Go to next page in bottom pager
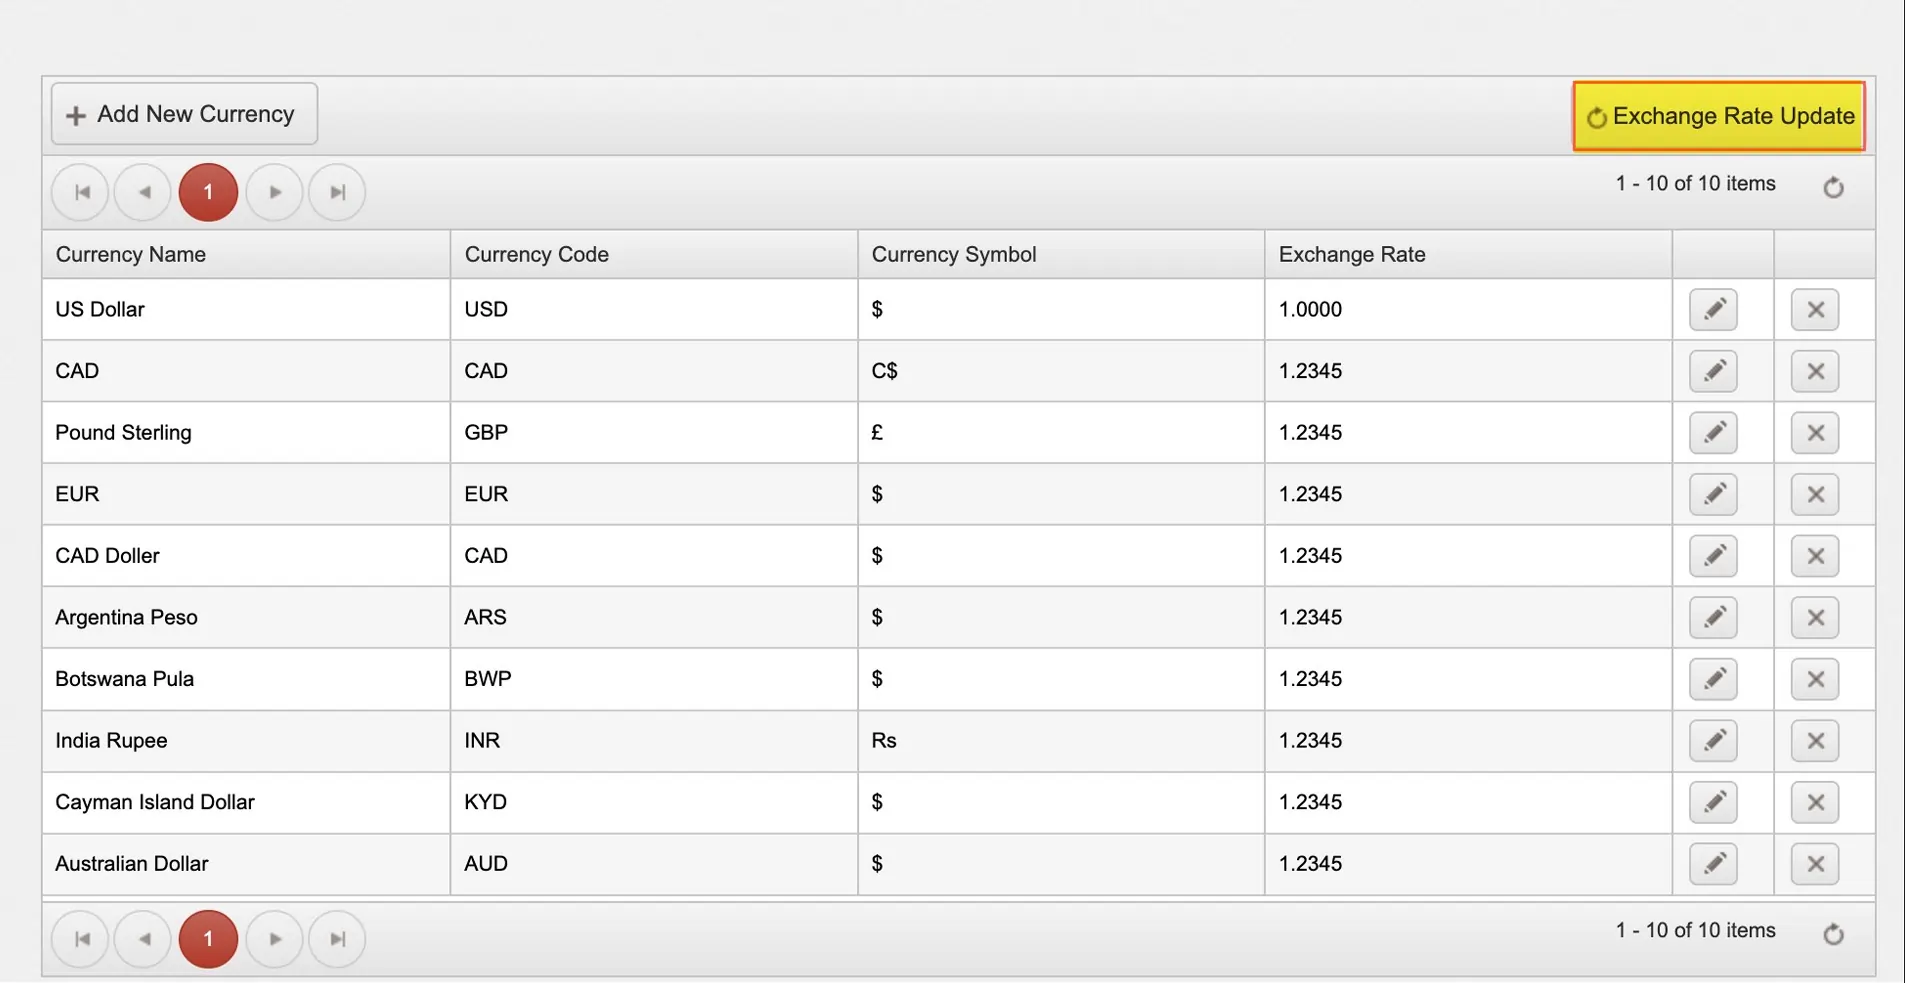The width and height of the screenshot is (1905, 983). (x=274, y=939)
